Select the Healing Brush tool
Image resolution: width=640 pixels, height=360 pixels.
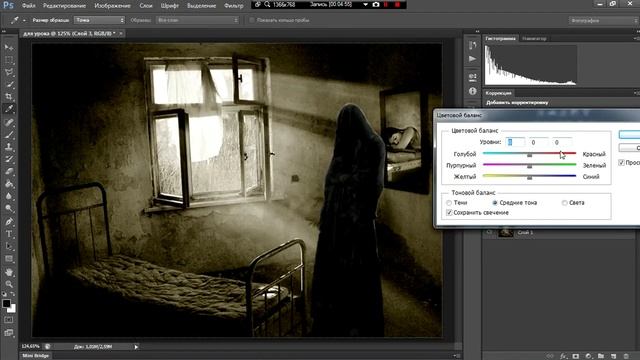click(9, 122)
